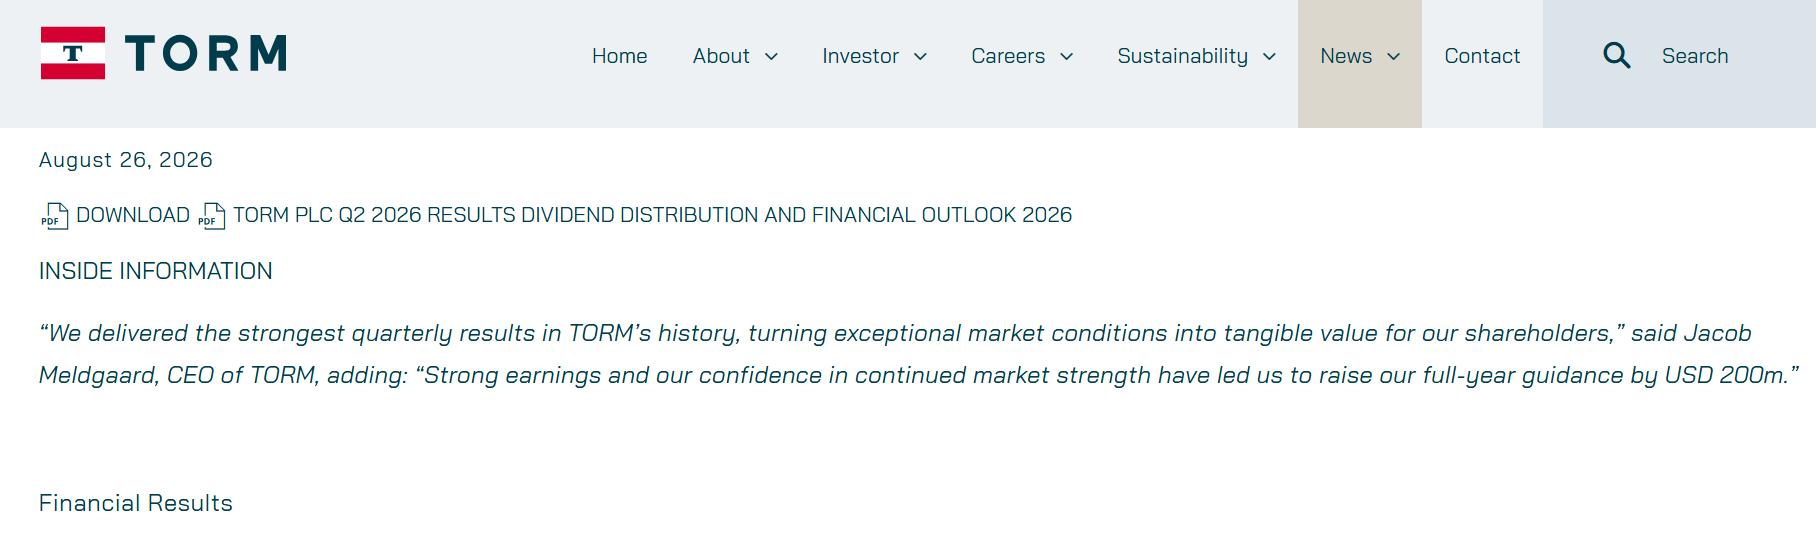Viewport: 1816px width, 546px height.
Task: Open the Careers menu label
Action: [1008, 56]
